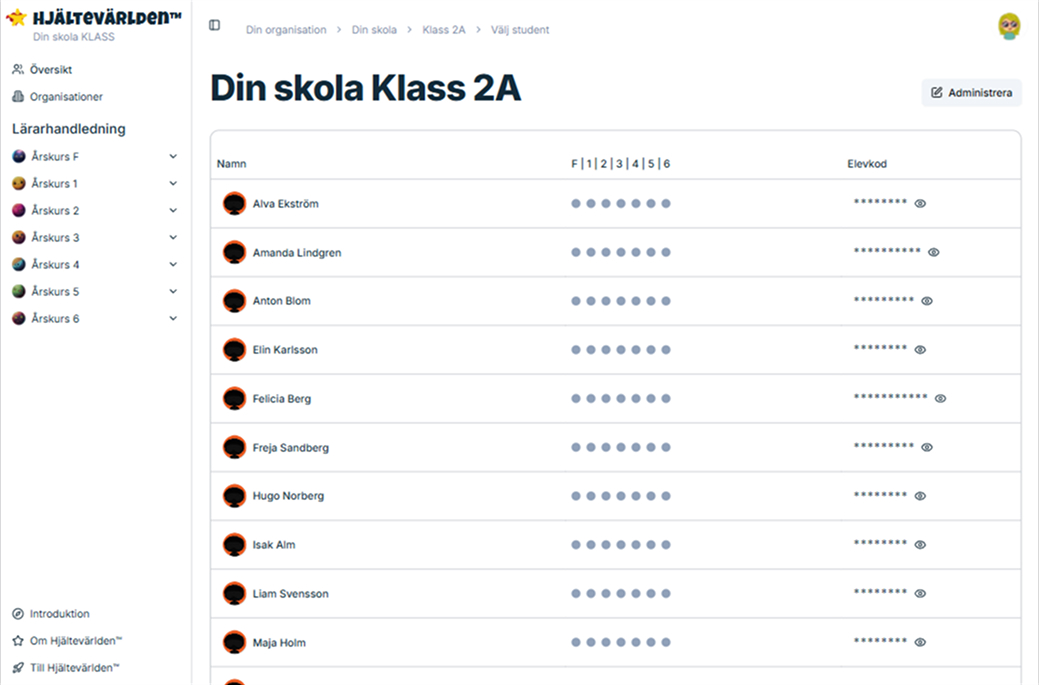Click Anton Blom's first progress dot
This screenshot has width=1039, height=685.
[x=575, y=300]
